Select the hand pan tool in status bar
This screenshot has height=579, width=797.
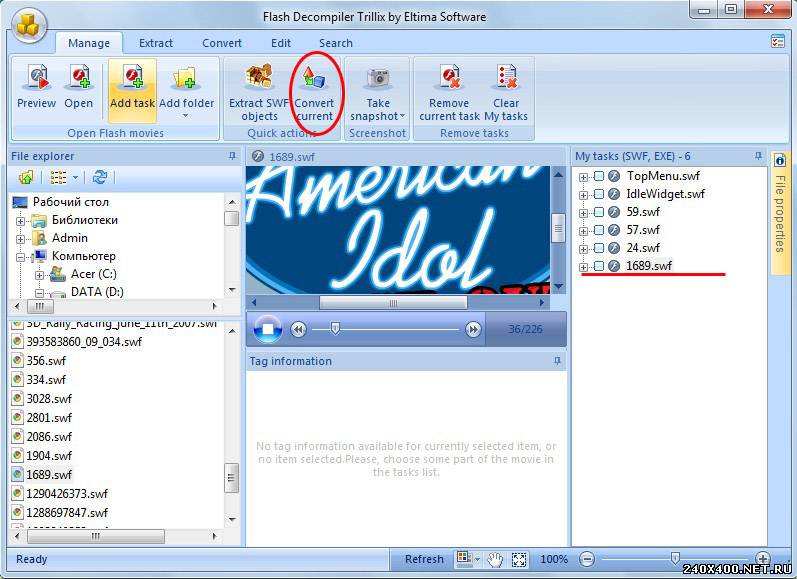click(495, 560)
